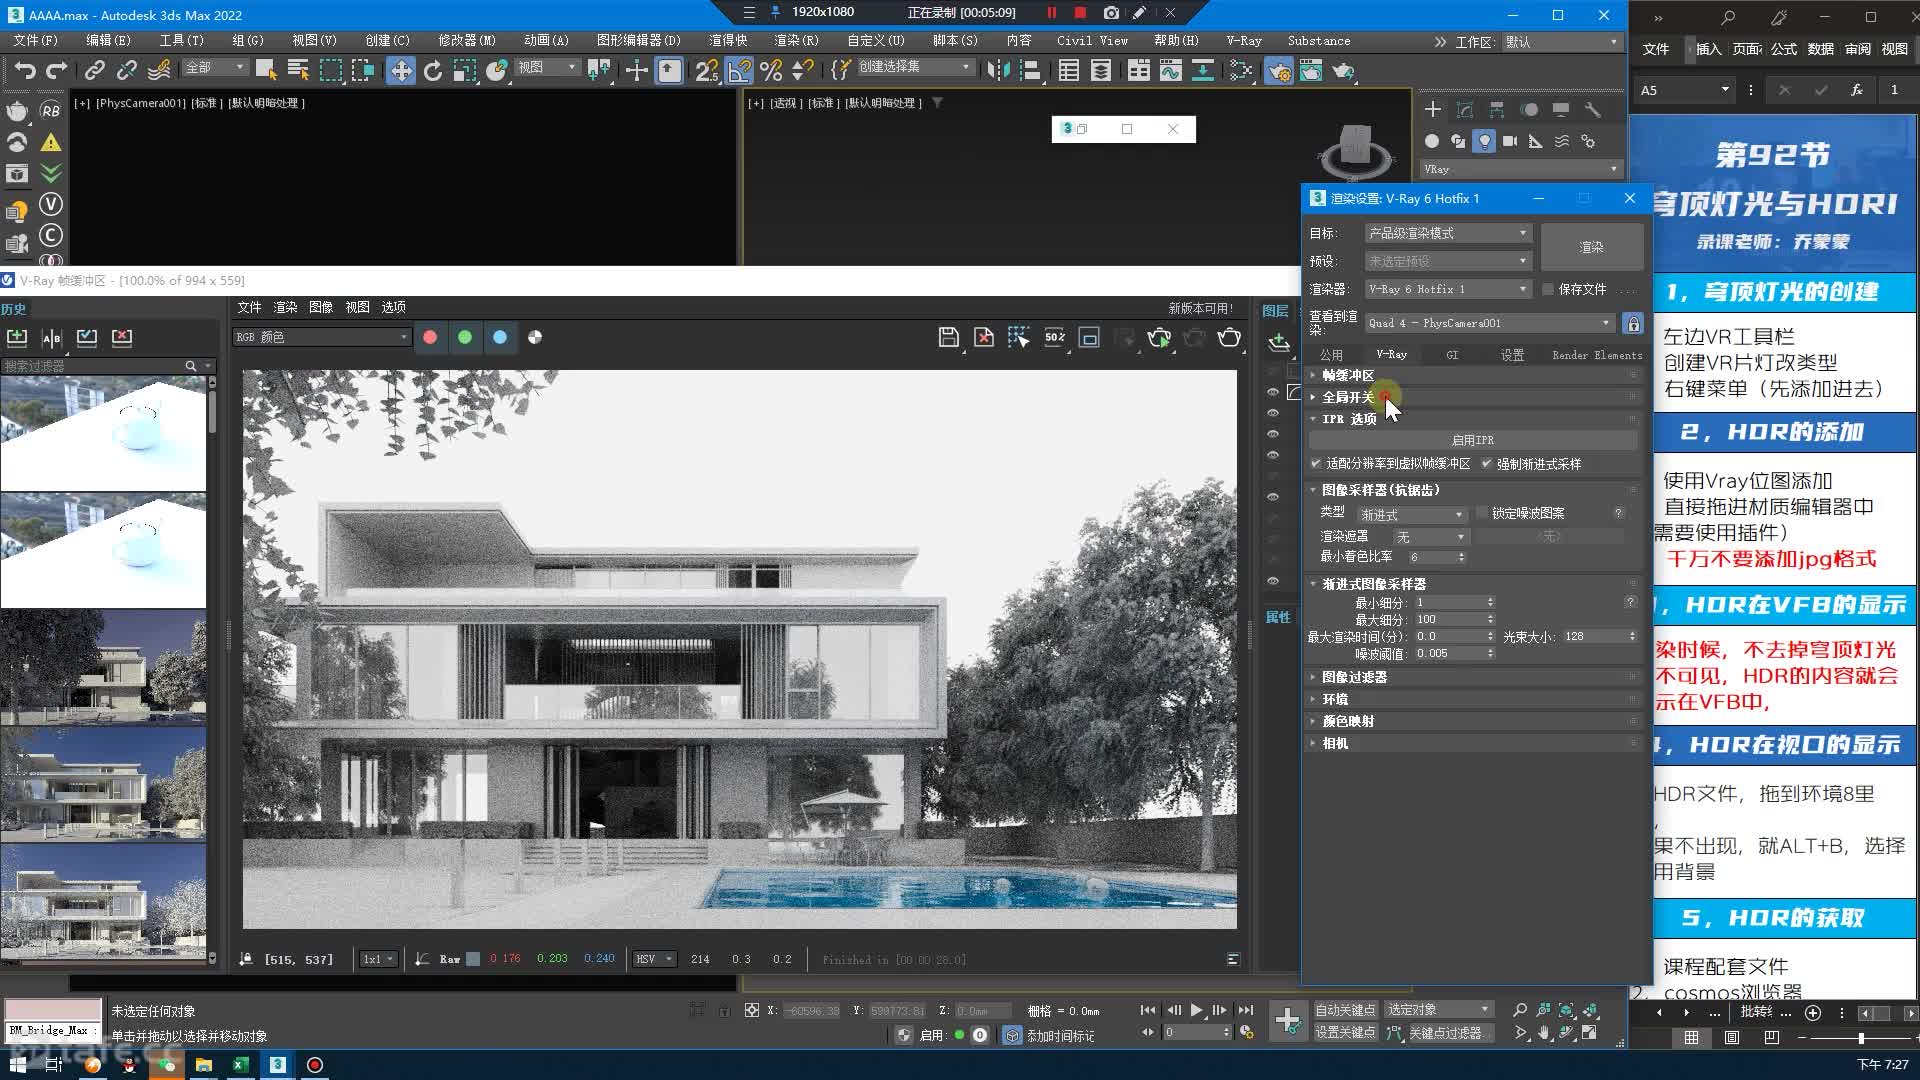Play the animation in time controls
The height and width of the screenshot is (1080, 1920).
(x=1196, y=1010)
